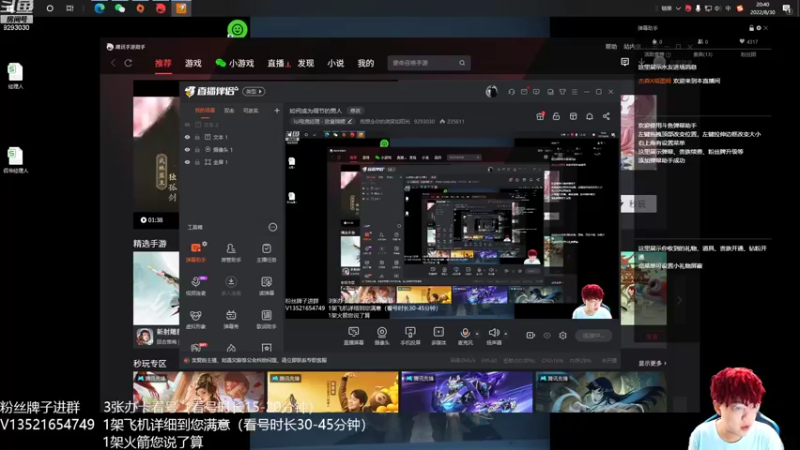
Task: Open the 弹幕秀 tool
Action: [x=231, y=319]
